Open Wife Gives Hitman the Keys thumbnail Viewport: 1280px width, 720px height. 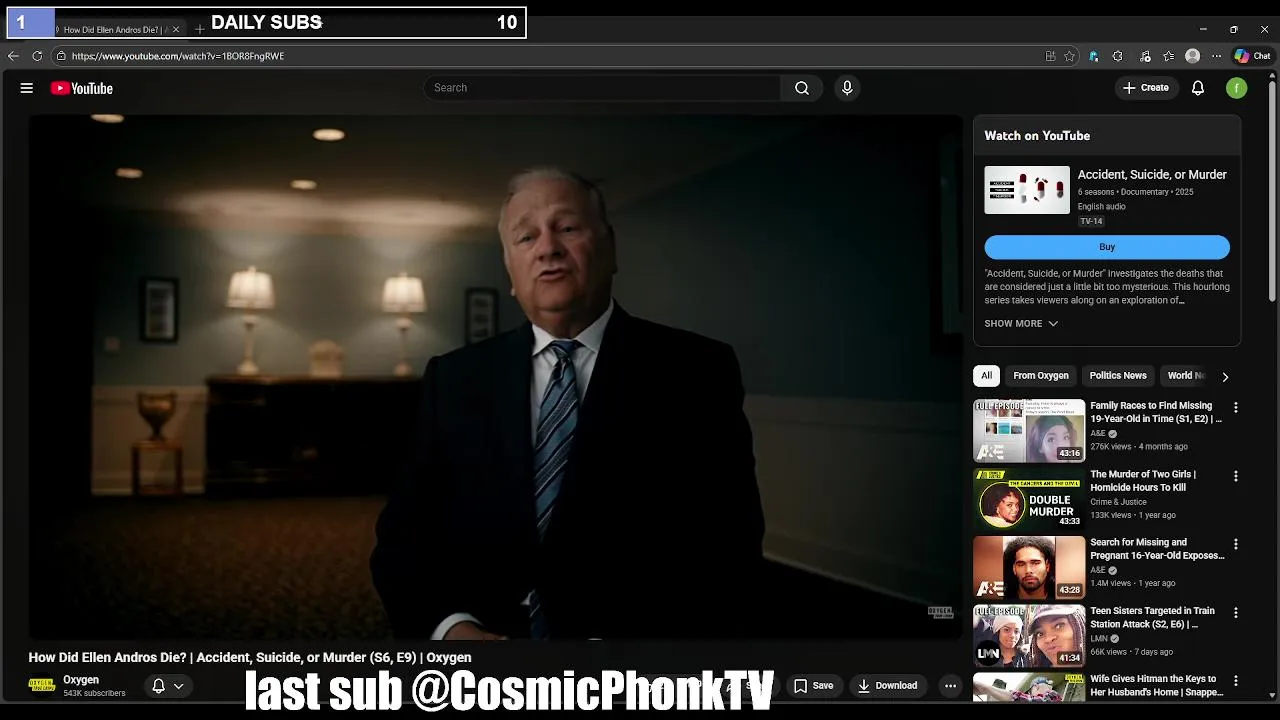click(1029, 687)
